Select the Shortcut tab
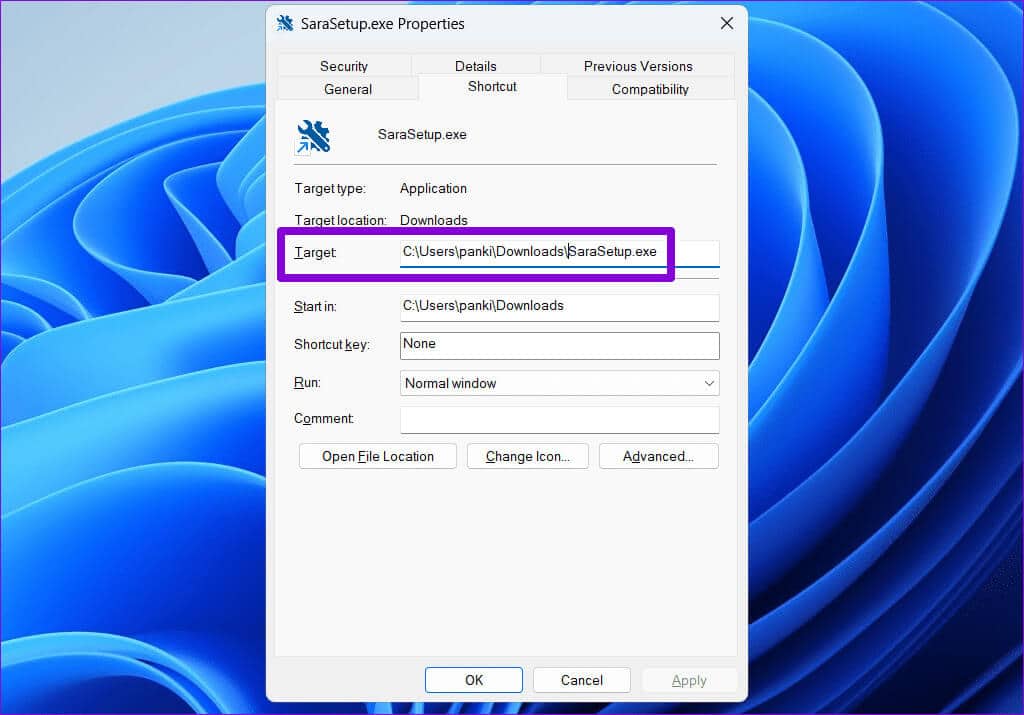This screenshot has height=715, width=1024. 492,86
